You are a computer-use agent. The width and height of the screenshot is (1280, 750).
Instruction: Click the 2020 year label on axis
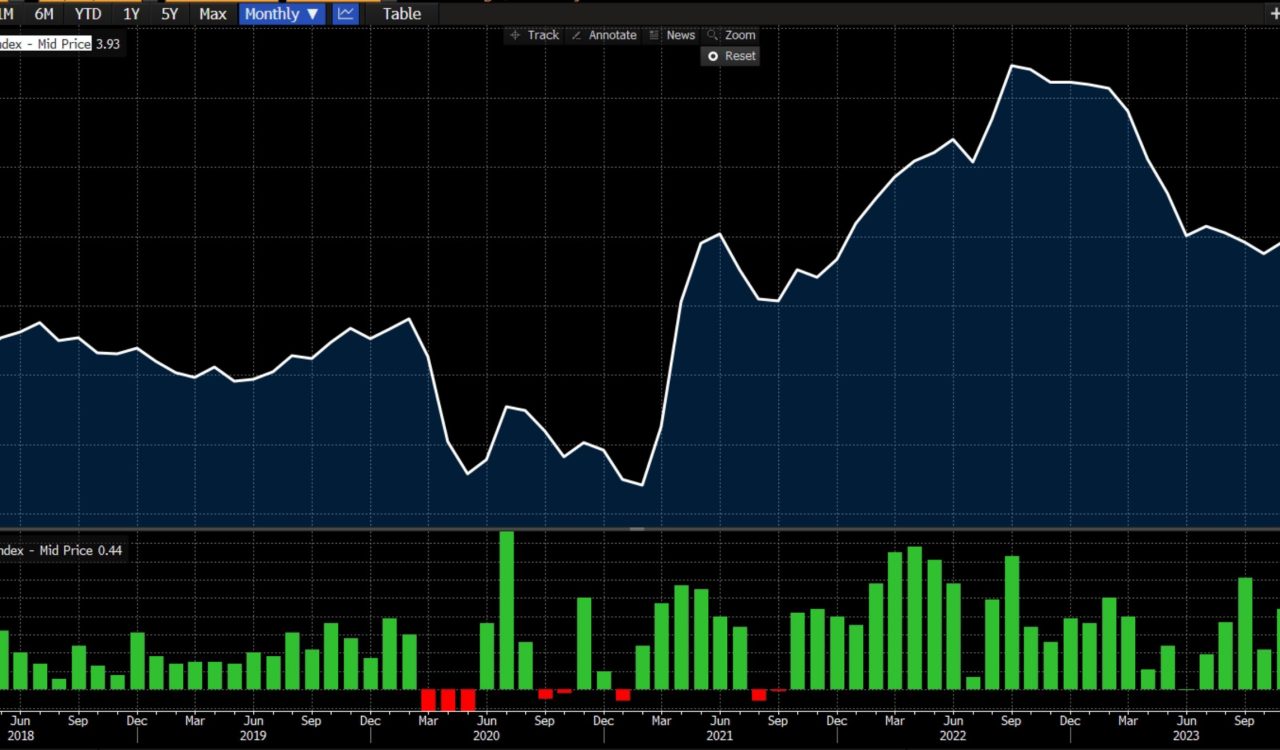click(x=487, y=736)
